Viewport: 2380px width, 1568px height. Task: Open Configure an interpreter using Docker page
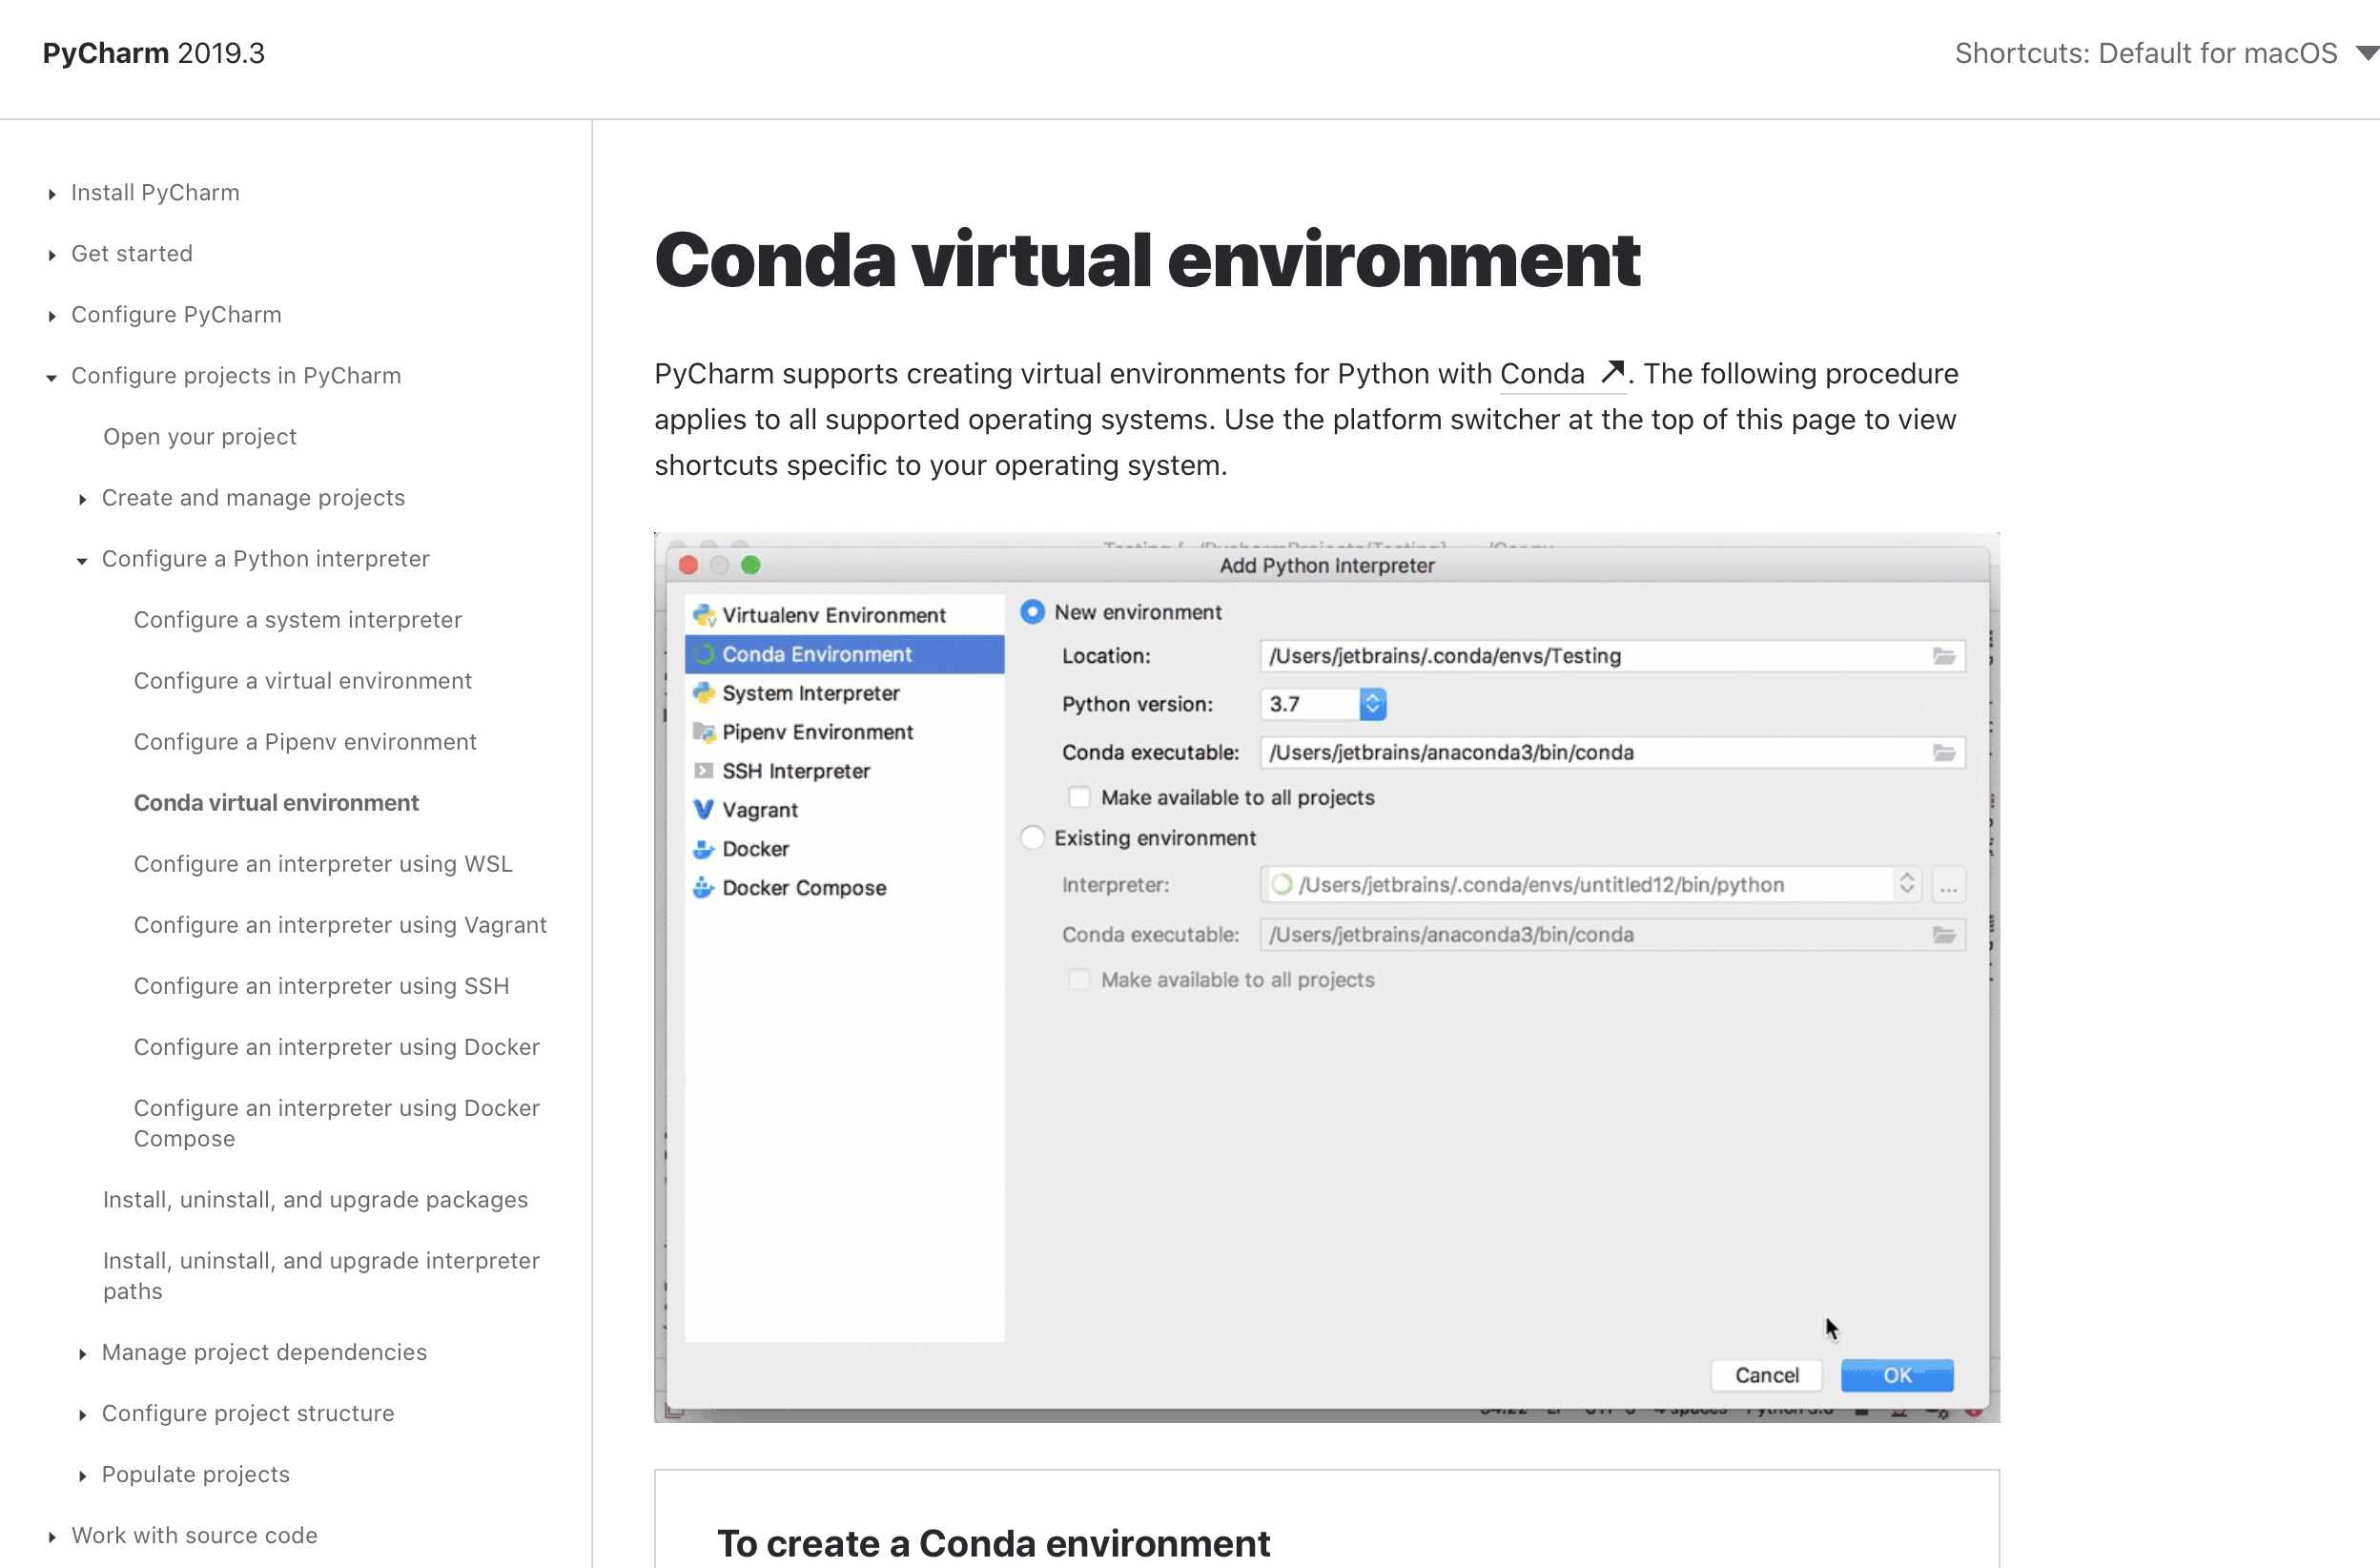337,1047
